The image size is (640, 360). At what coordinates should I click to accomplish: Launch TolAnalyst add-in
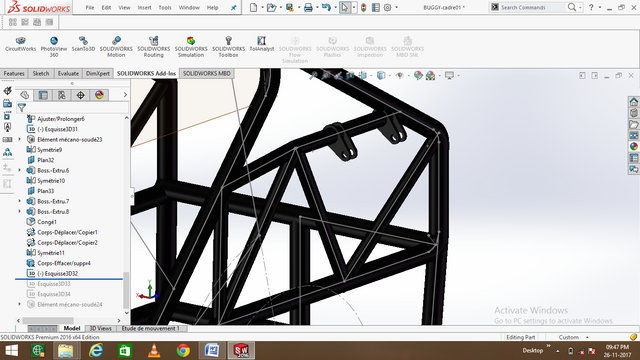(262, 44)
